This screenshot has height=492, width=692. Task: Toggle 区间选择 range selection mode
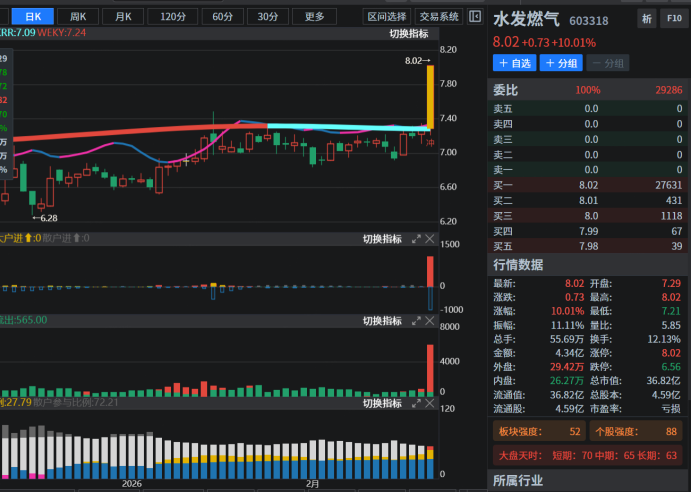point(386,16)
